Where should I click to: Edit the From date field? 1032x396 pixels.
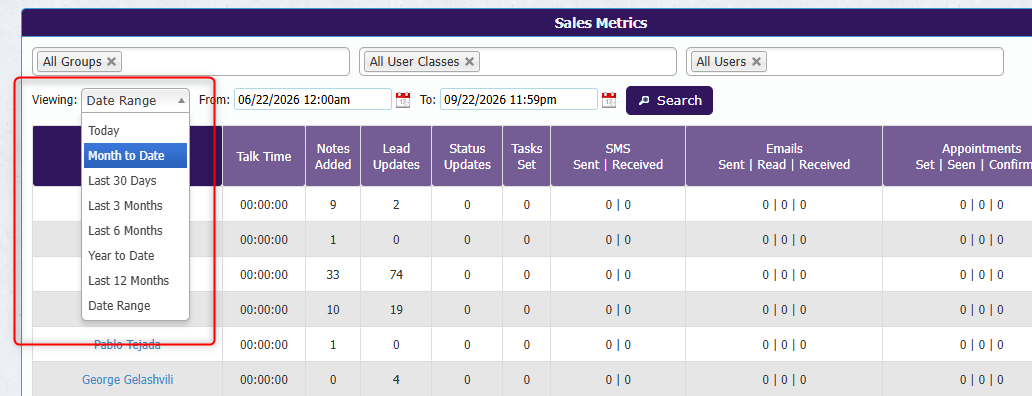(313, 100)
